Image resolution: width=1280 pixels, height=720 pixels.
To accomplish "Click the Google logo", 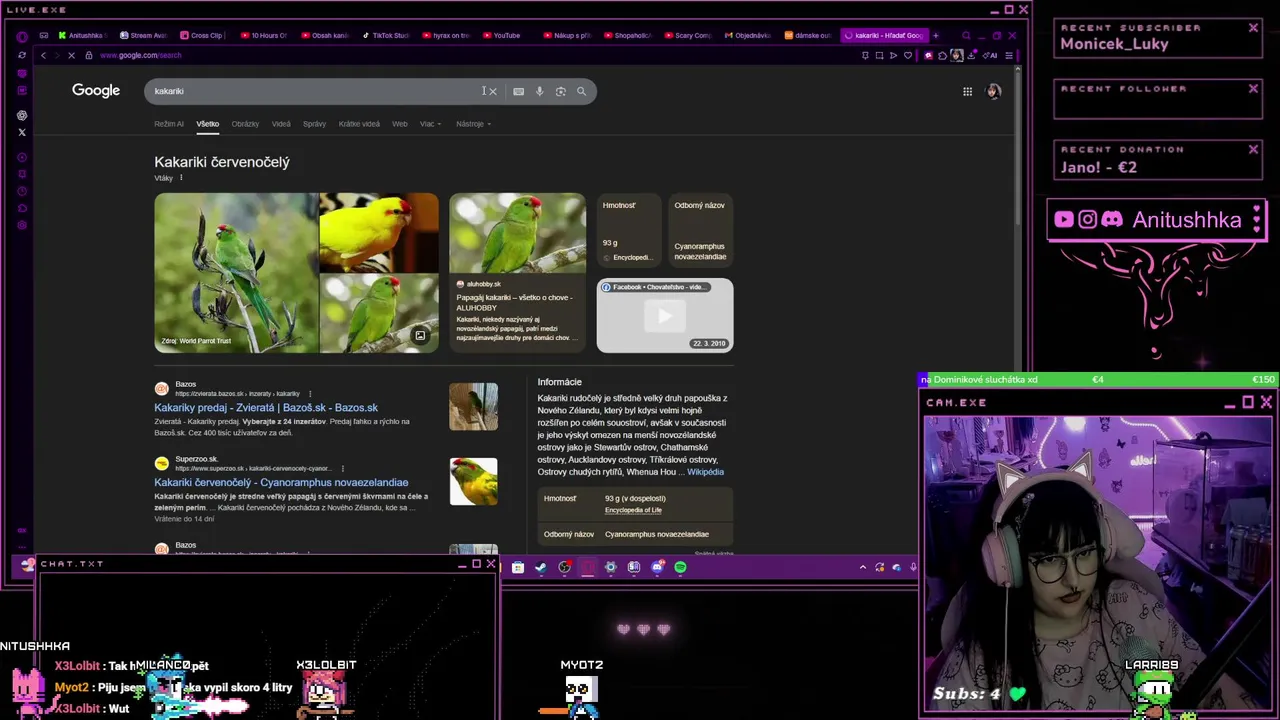I will [96, 91].
